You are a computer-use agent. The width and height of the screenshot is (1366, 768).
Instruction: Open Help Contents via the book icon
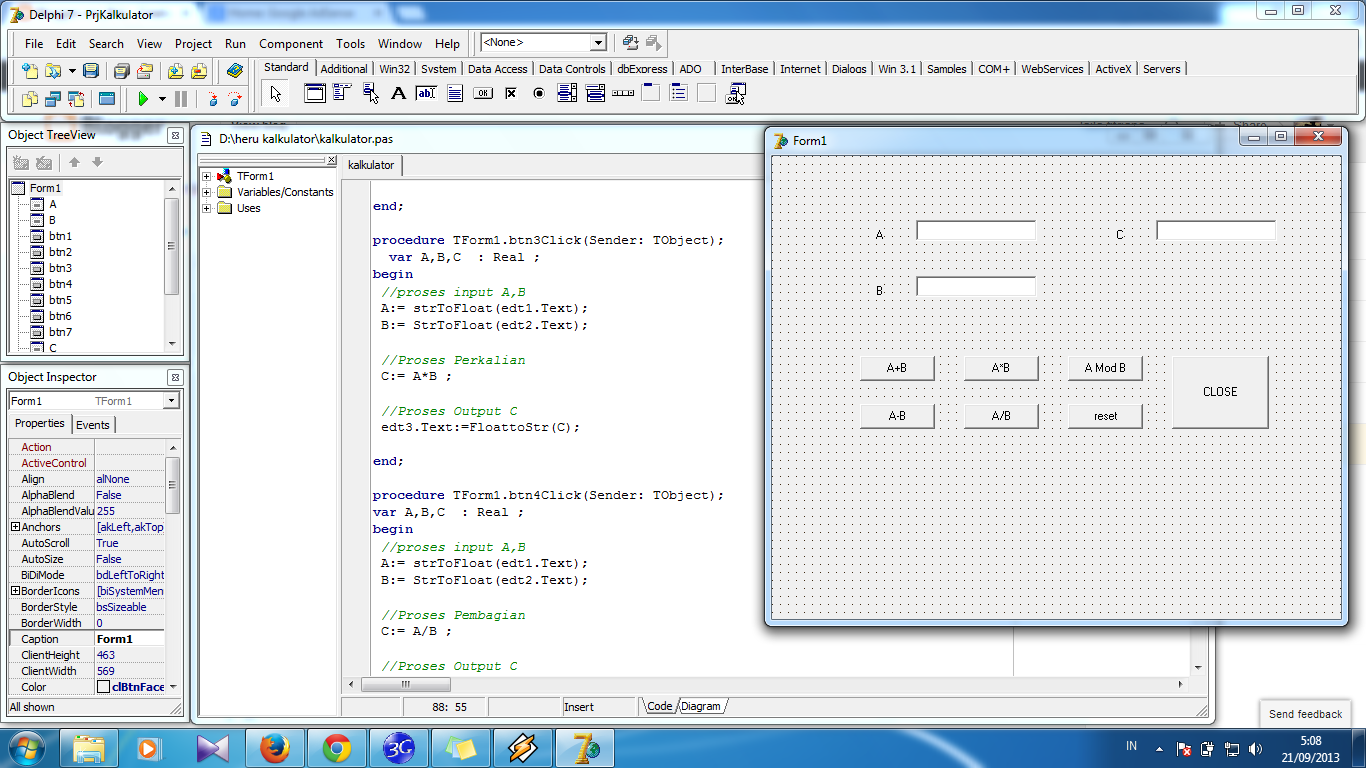[235, 71]
